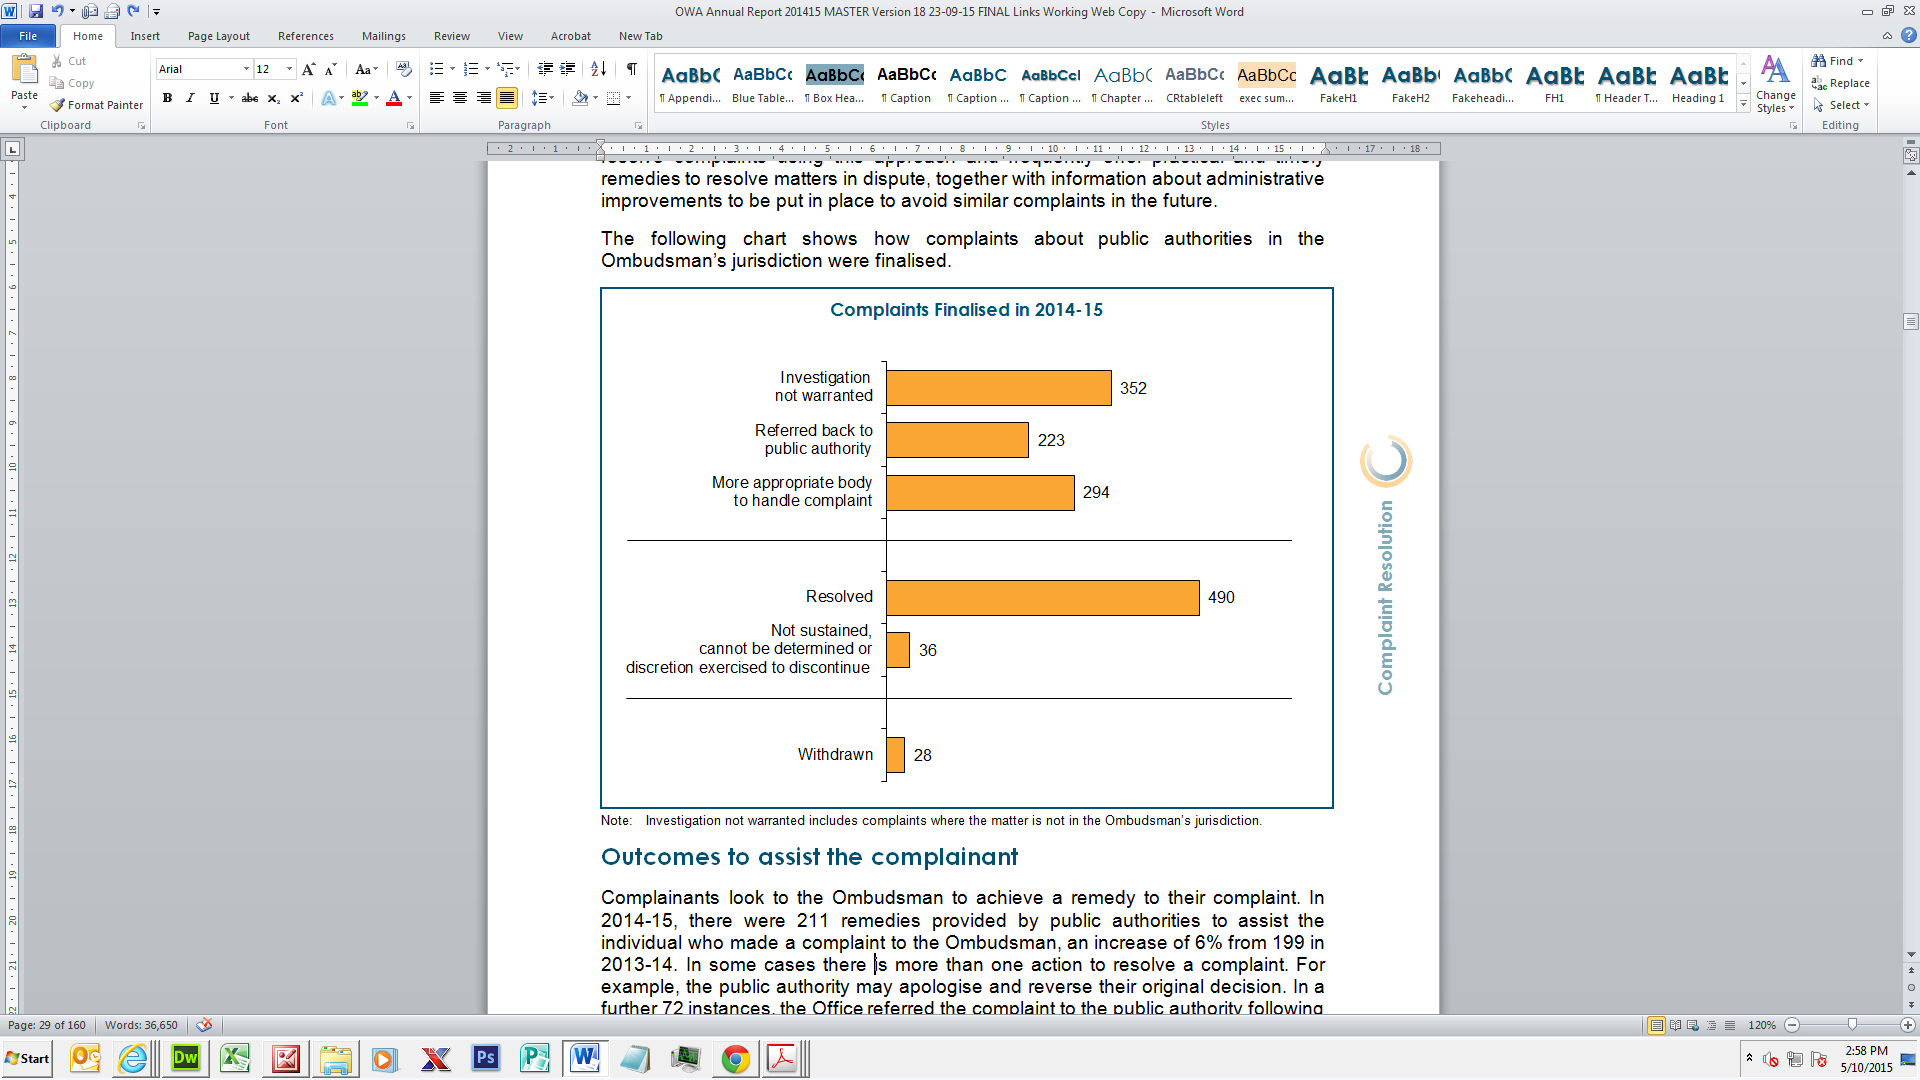
Task: Switch to the Page Layout tab
Action: (219, 36)
